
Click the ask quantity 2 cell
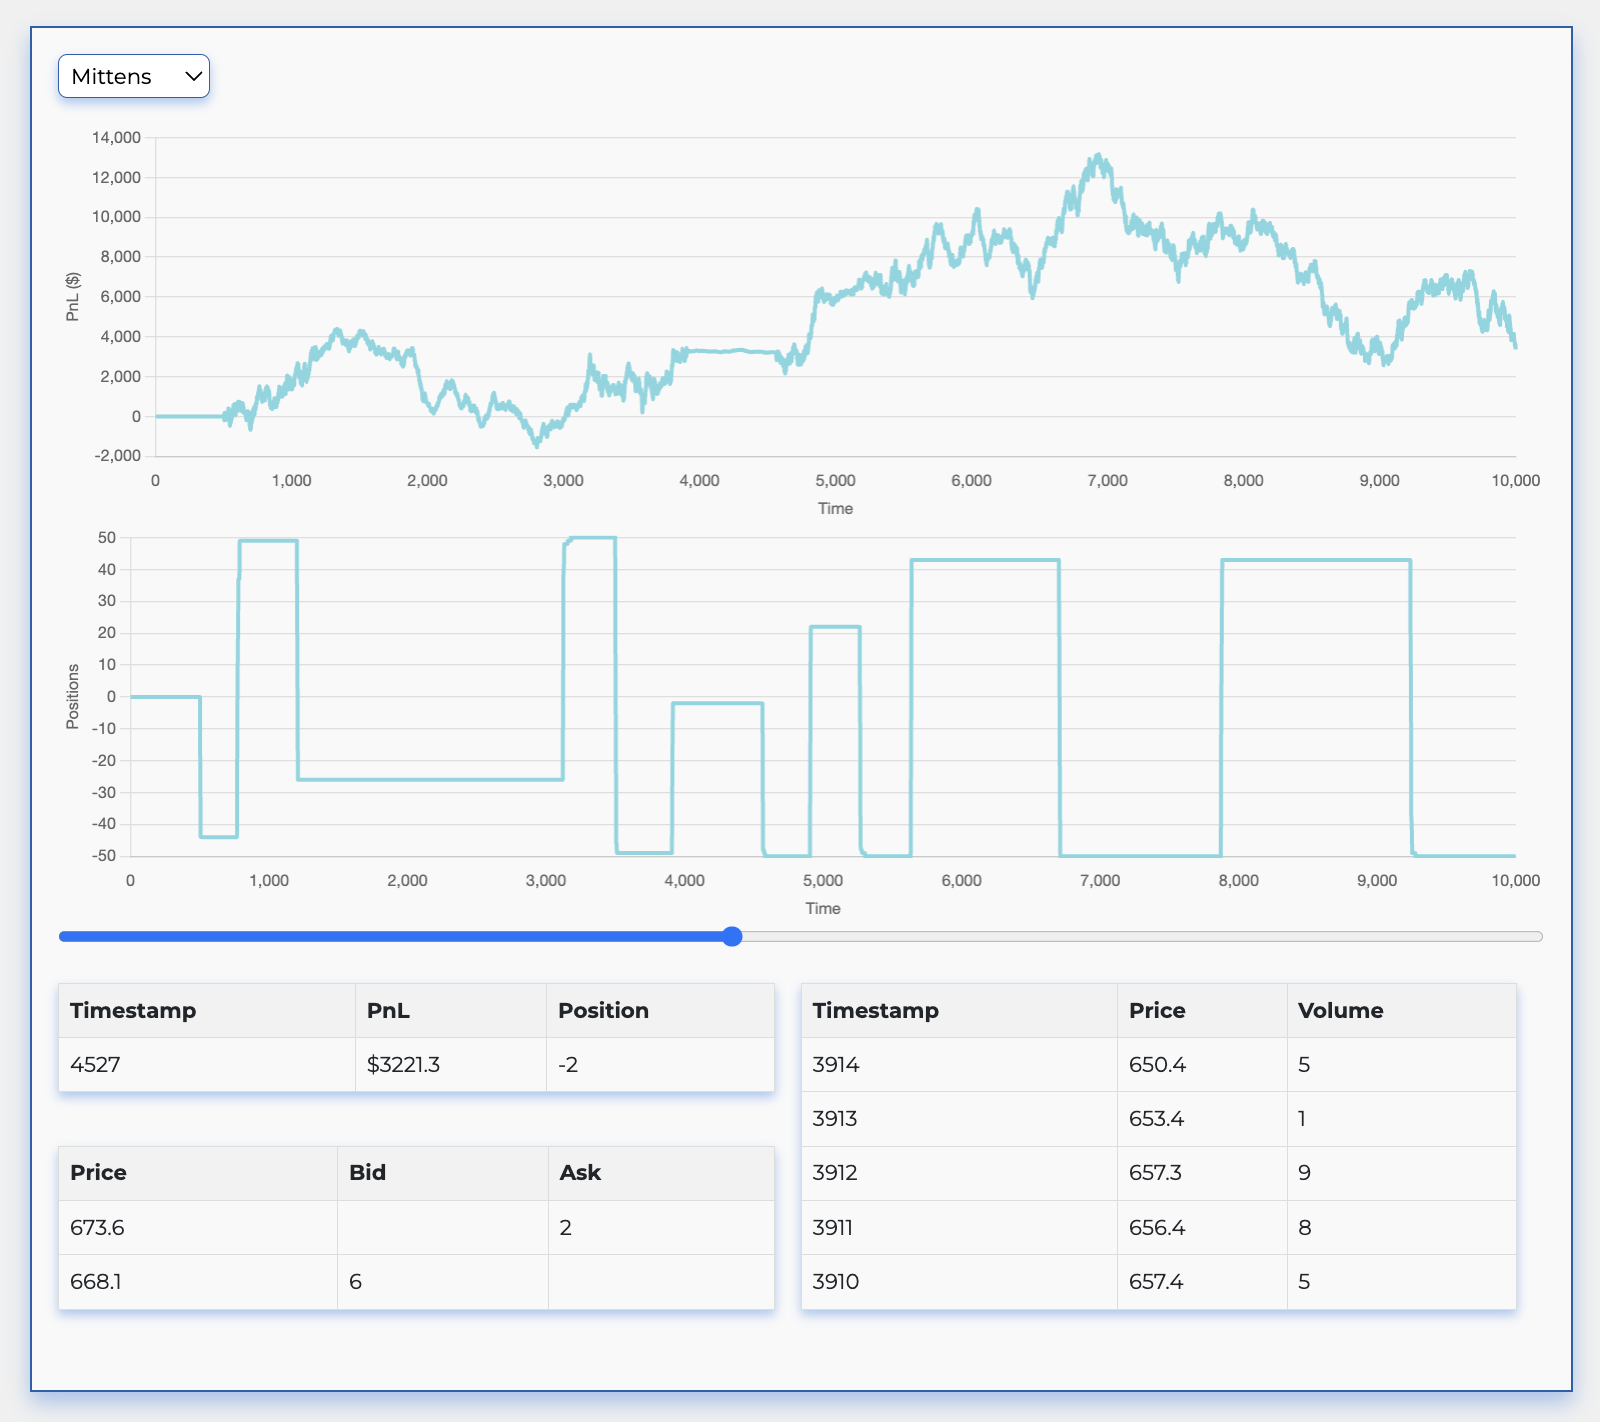[x=661, y=1227]
